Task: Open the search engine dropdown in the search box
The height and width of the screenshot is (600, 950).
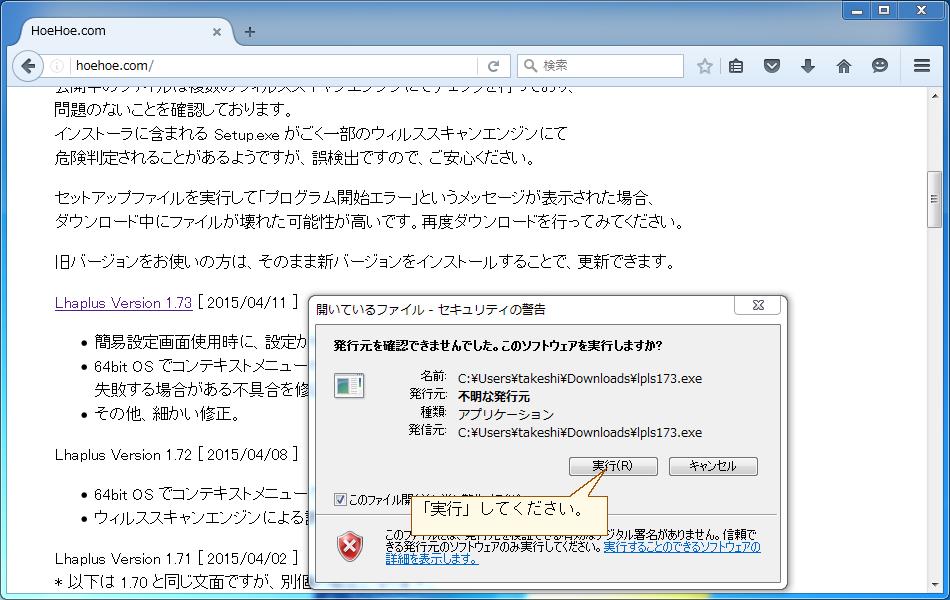Action: tap(530, 66)
